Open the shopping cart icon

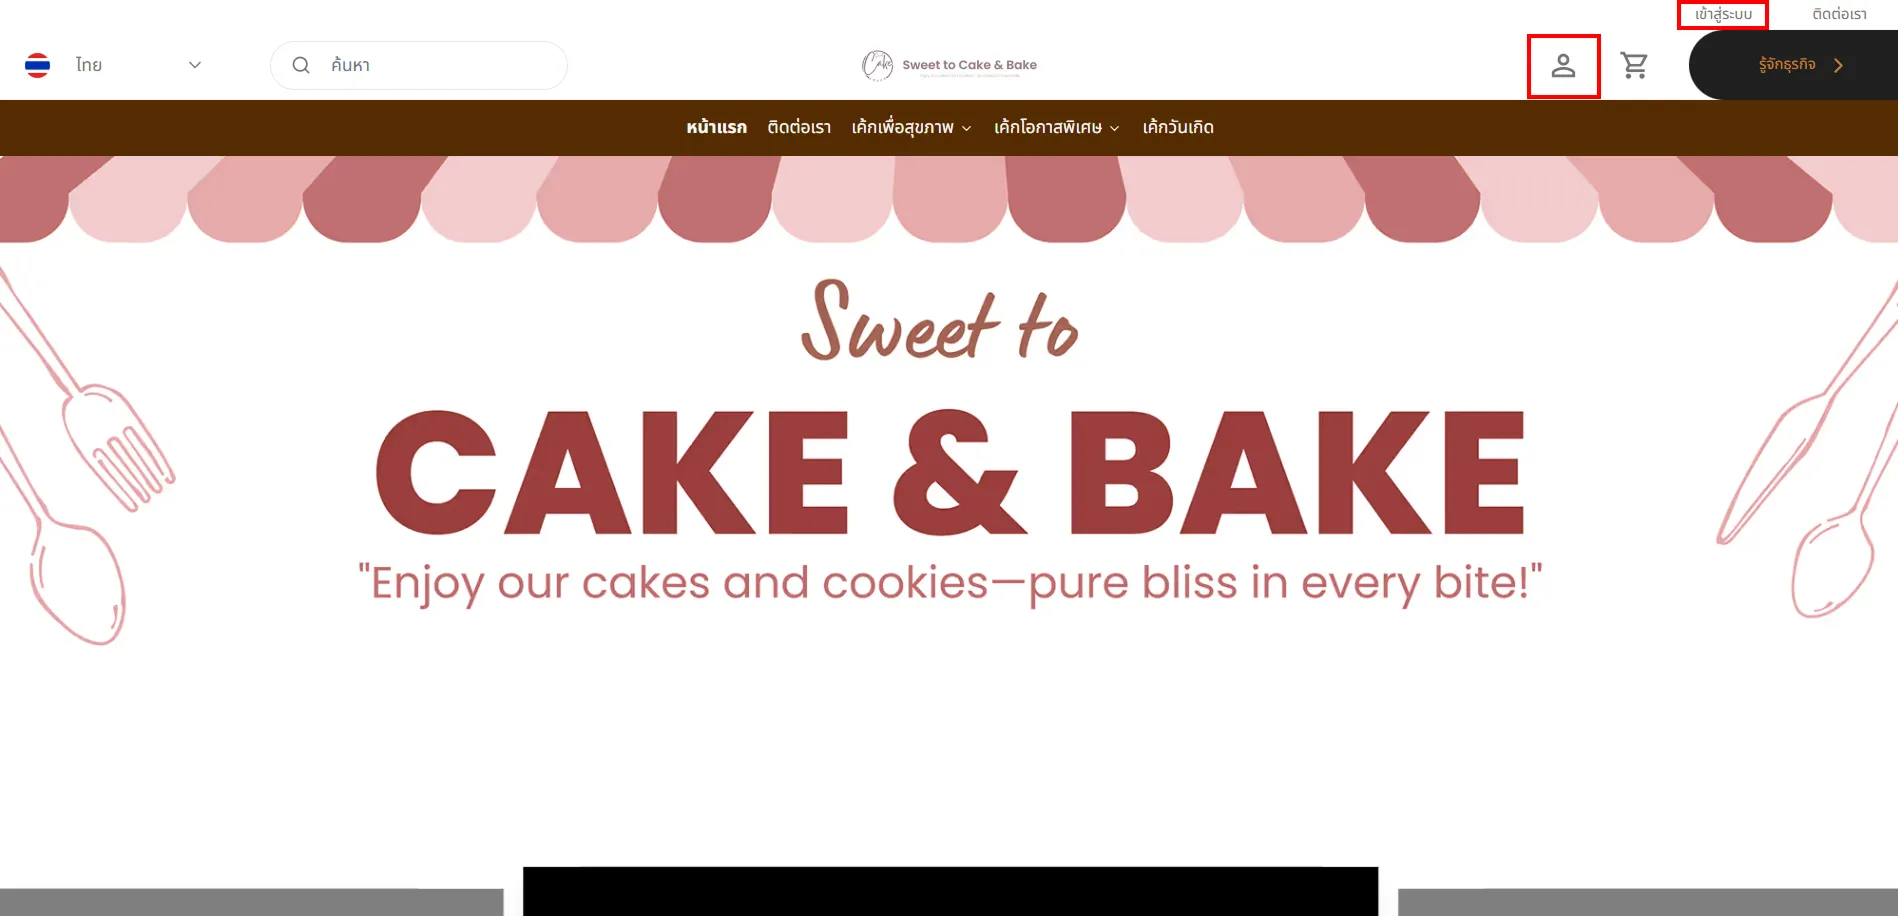tap(1634, 66)
